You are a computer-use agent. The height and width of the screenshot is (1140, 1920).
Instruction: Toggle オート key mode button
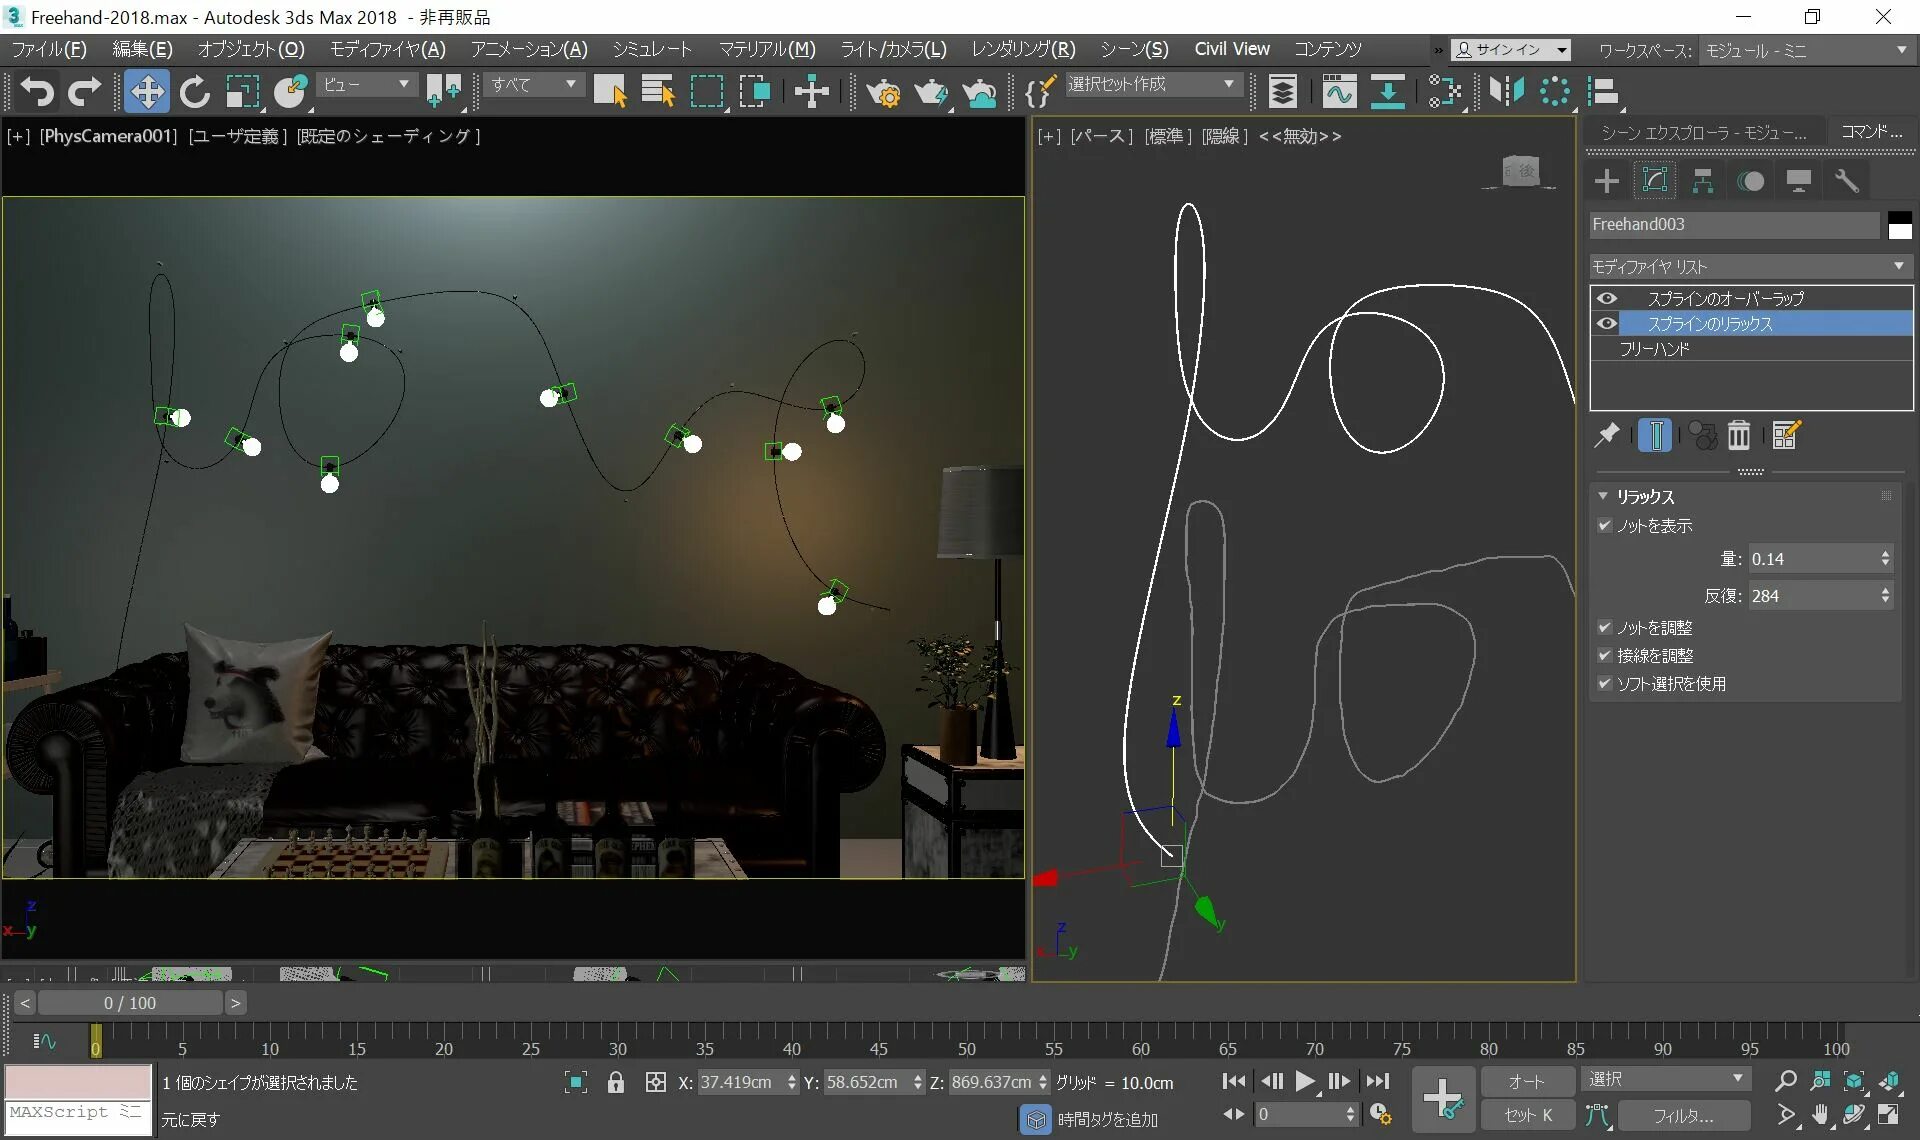(1528, 1081)
